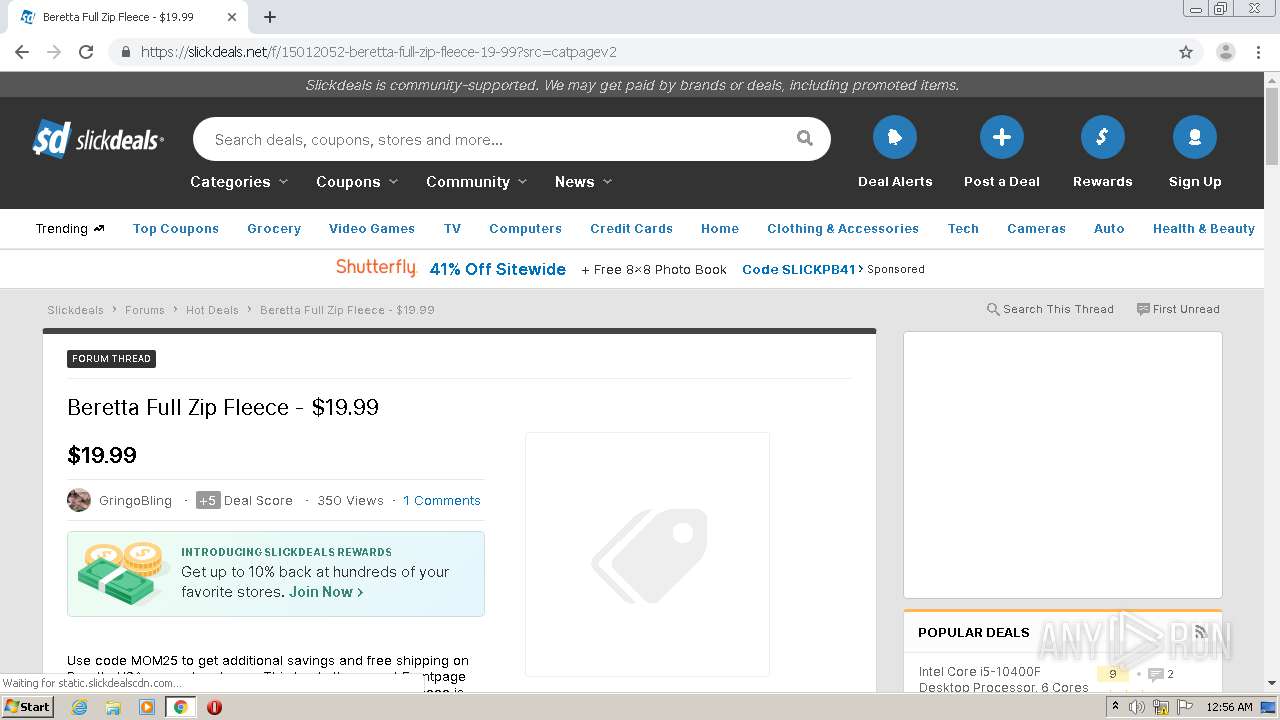The height and width of the screenshot is (720, 1280).
Task: Open Intel Core i5-10400F popular deal
Action: 1003,679
